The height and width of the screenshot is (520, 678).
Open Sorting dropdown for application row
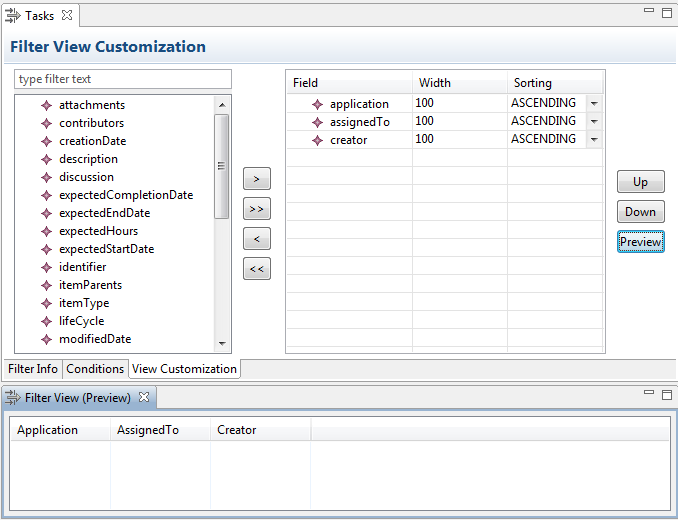(x=594, y=103)
